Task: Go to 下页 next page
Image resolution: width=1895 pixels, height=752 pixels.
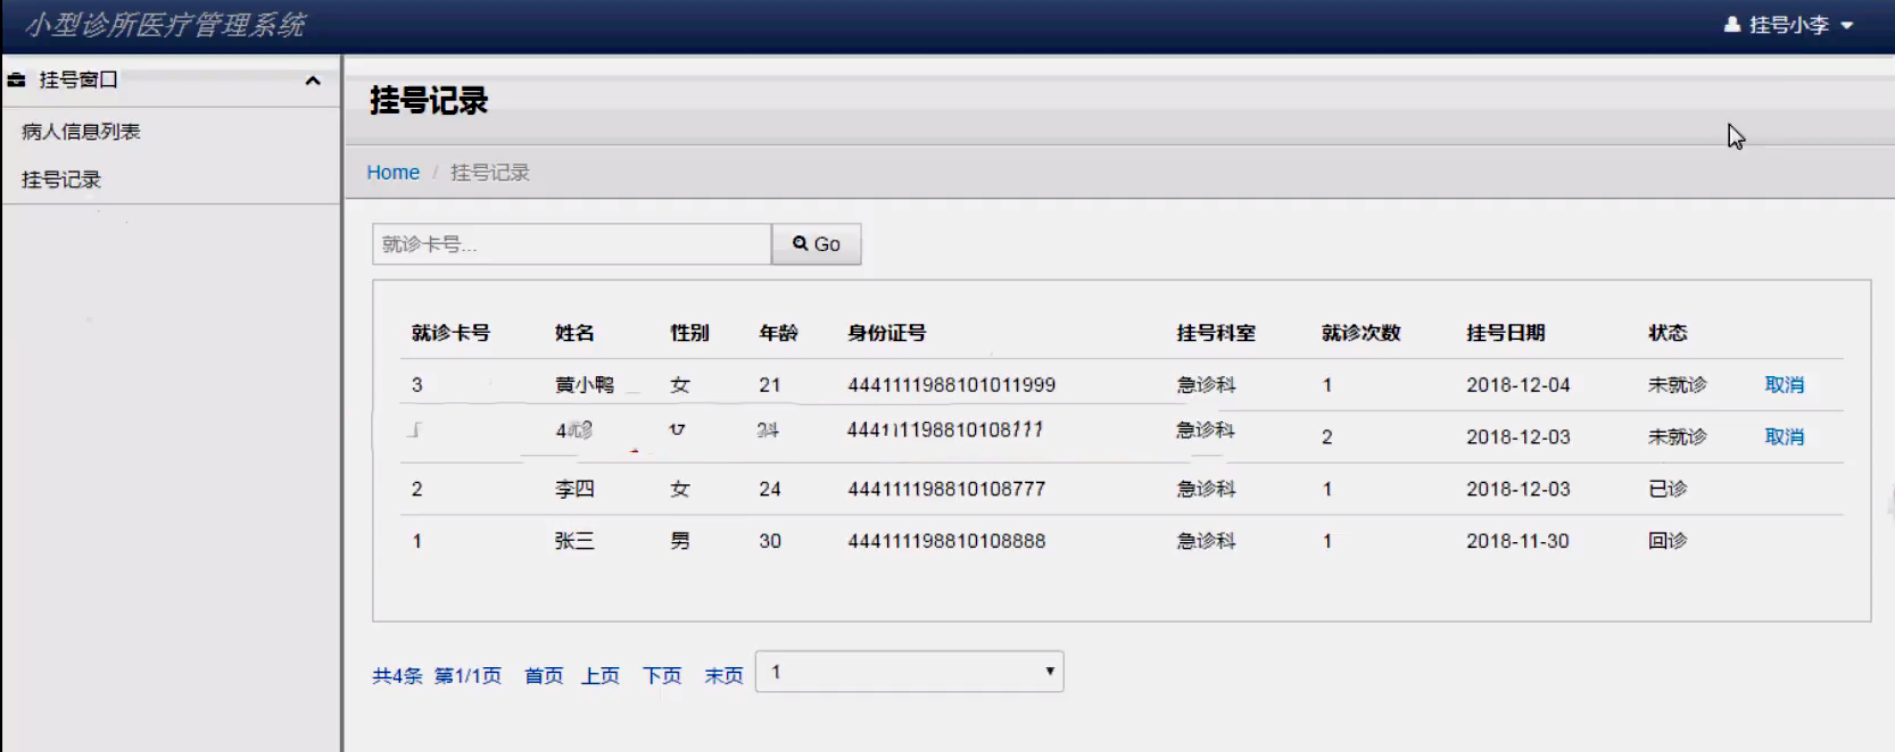Action: [662, 676]
